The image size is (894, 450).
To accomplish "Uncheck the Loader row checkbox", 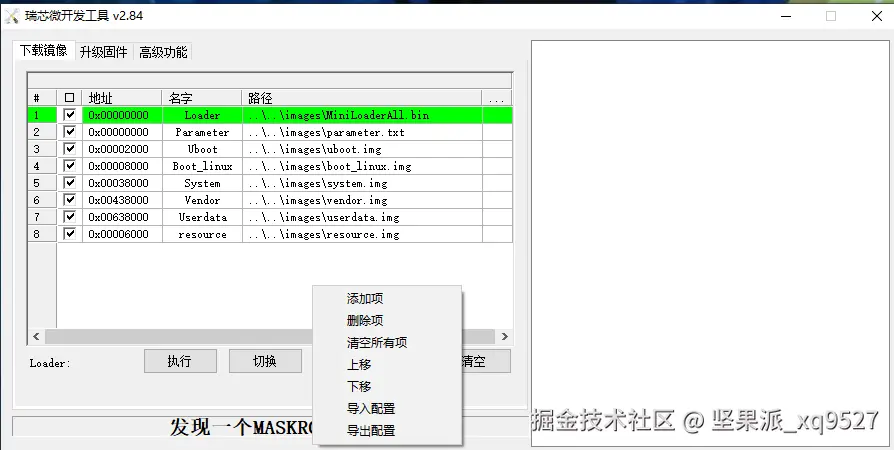I will pos(70,115).
